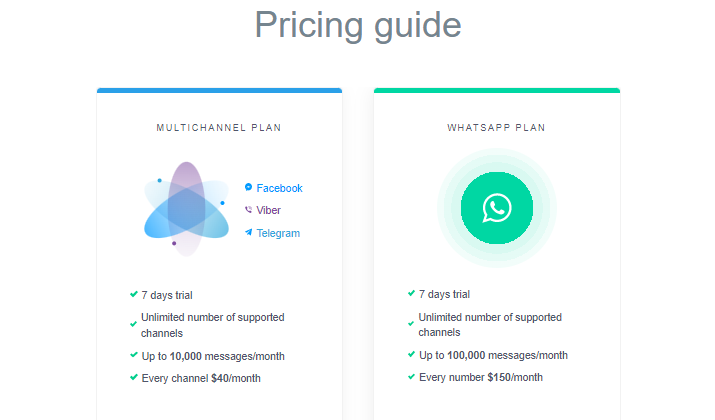Click checkmark beside Multichannel 7 days trial
This screenshot has width=715, height=420.
point(134,294)
